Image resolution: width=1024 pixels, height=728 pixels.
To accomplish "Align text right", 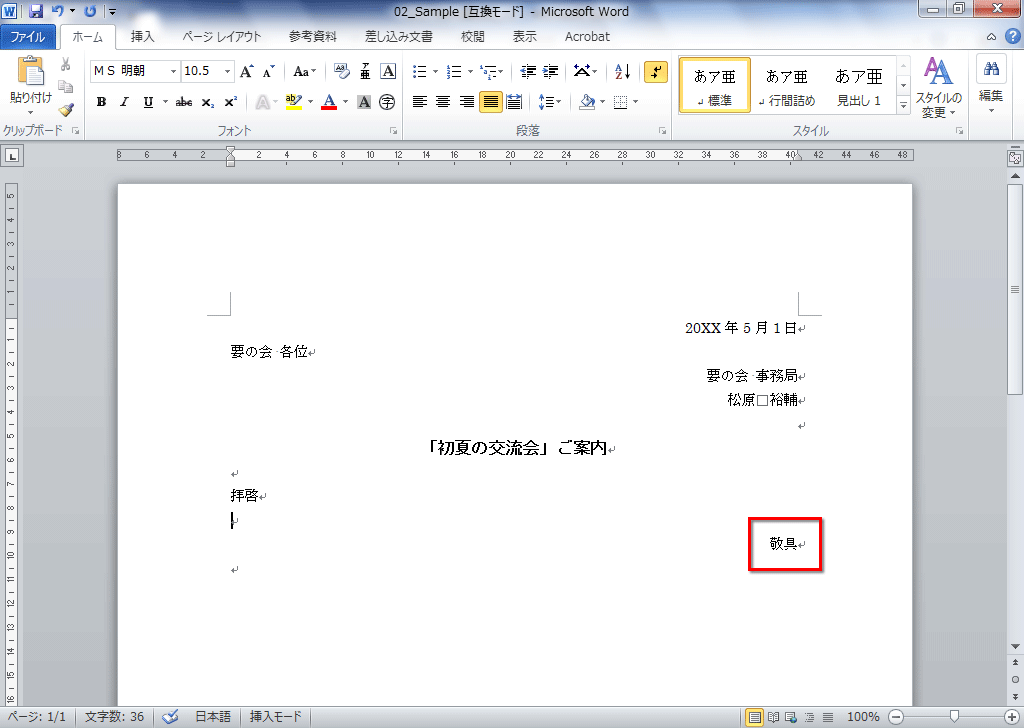I will [466, 102].
